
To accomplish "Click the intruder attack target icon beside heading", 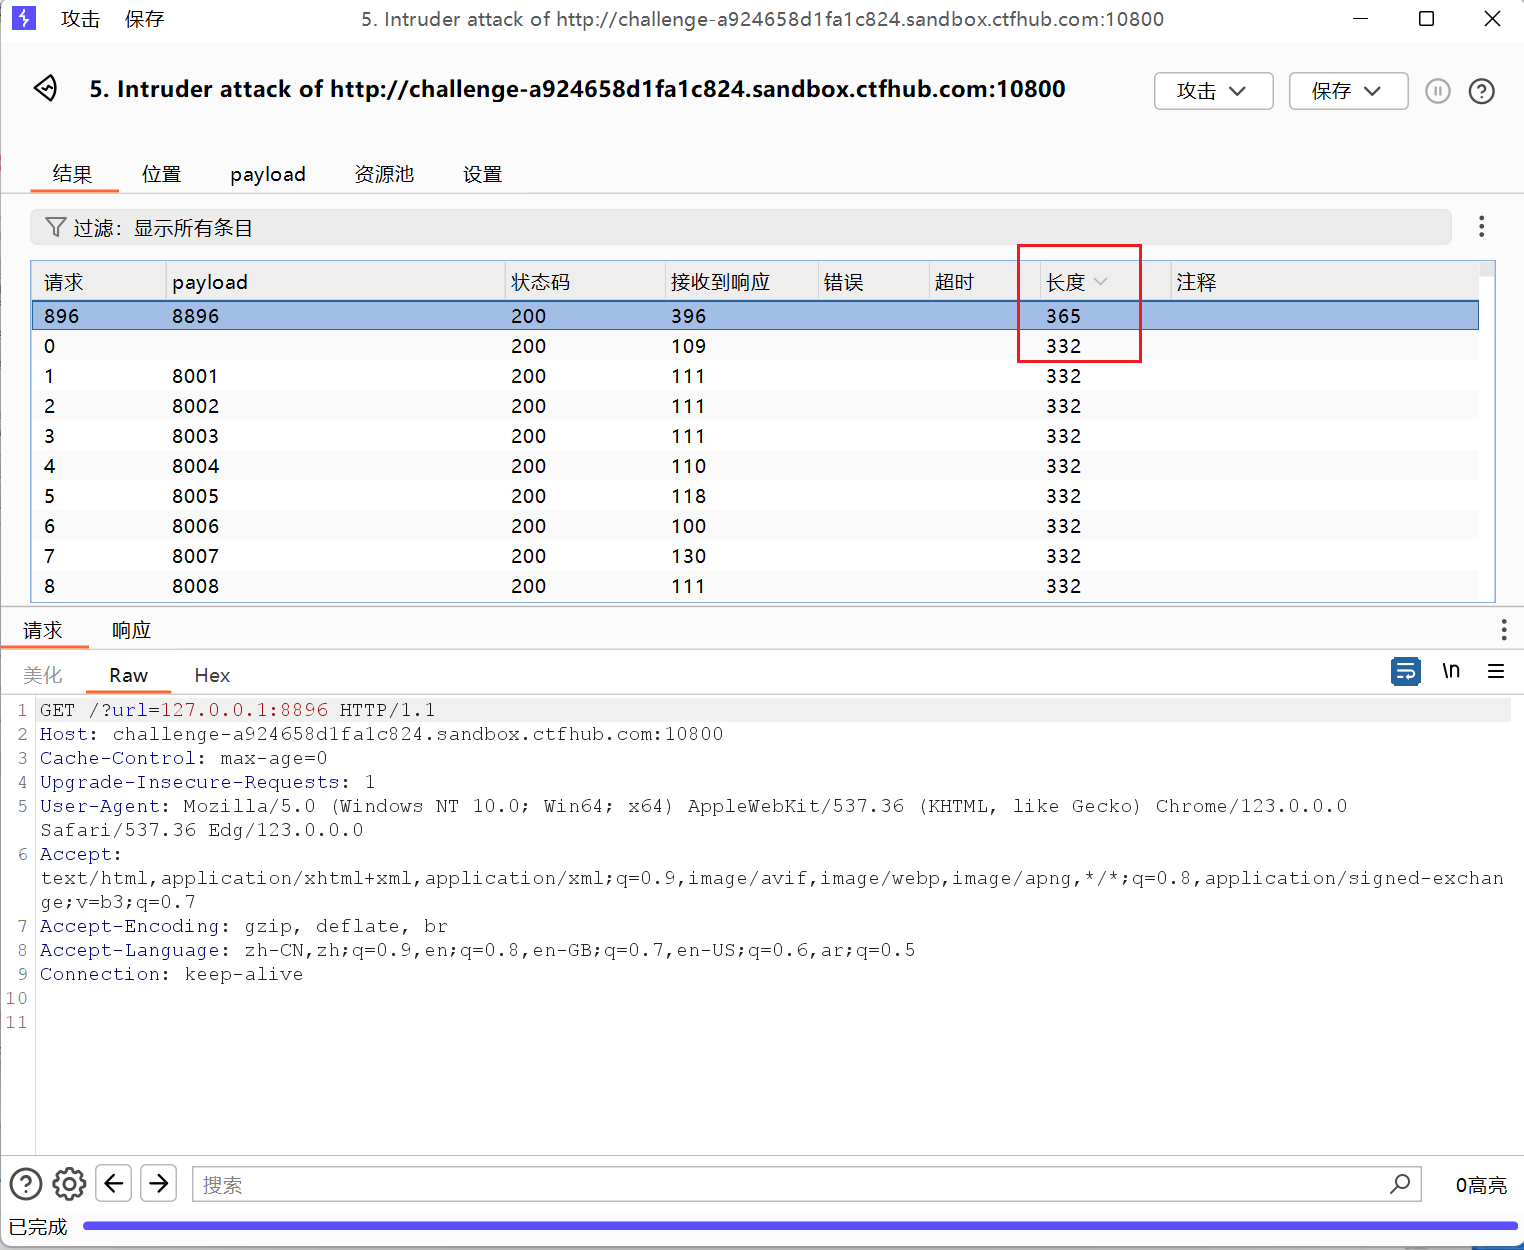I will pos(46,88).
